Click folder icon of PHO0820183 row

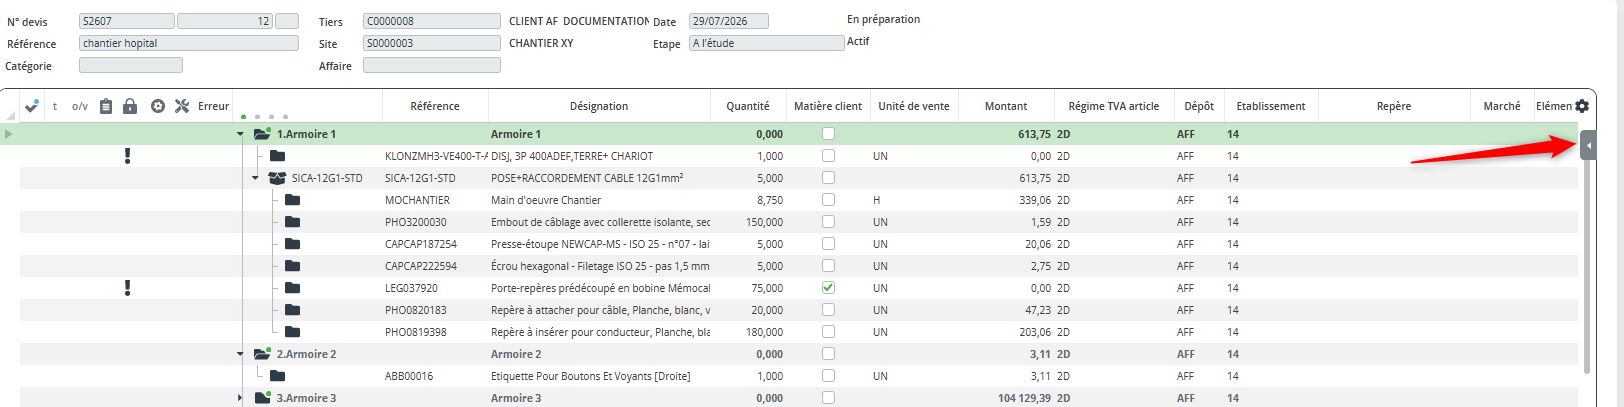292,310
